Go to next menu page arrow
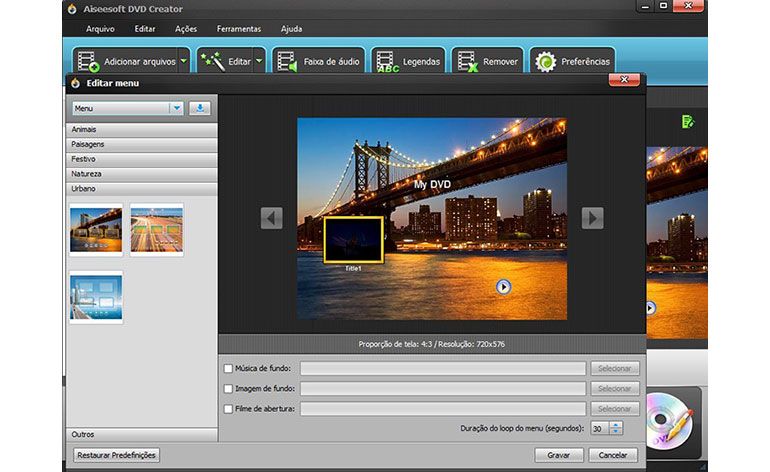770x472 pixels. tap(592, 218)
